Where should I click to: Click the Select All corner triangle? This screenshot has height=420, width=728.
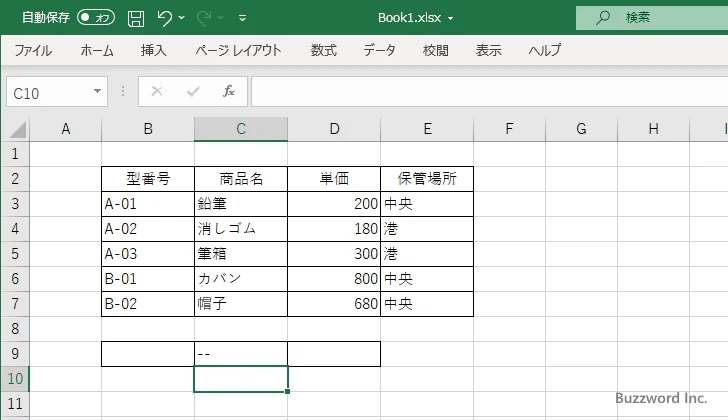coord(17,129)
